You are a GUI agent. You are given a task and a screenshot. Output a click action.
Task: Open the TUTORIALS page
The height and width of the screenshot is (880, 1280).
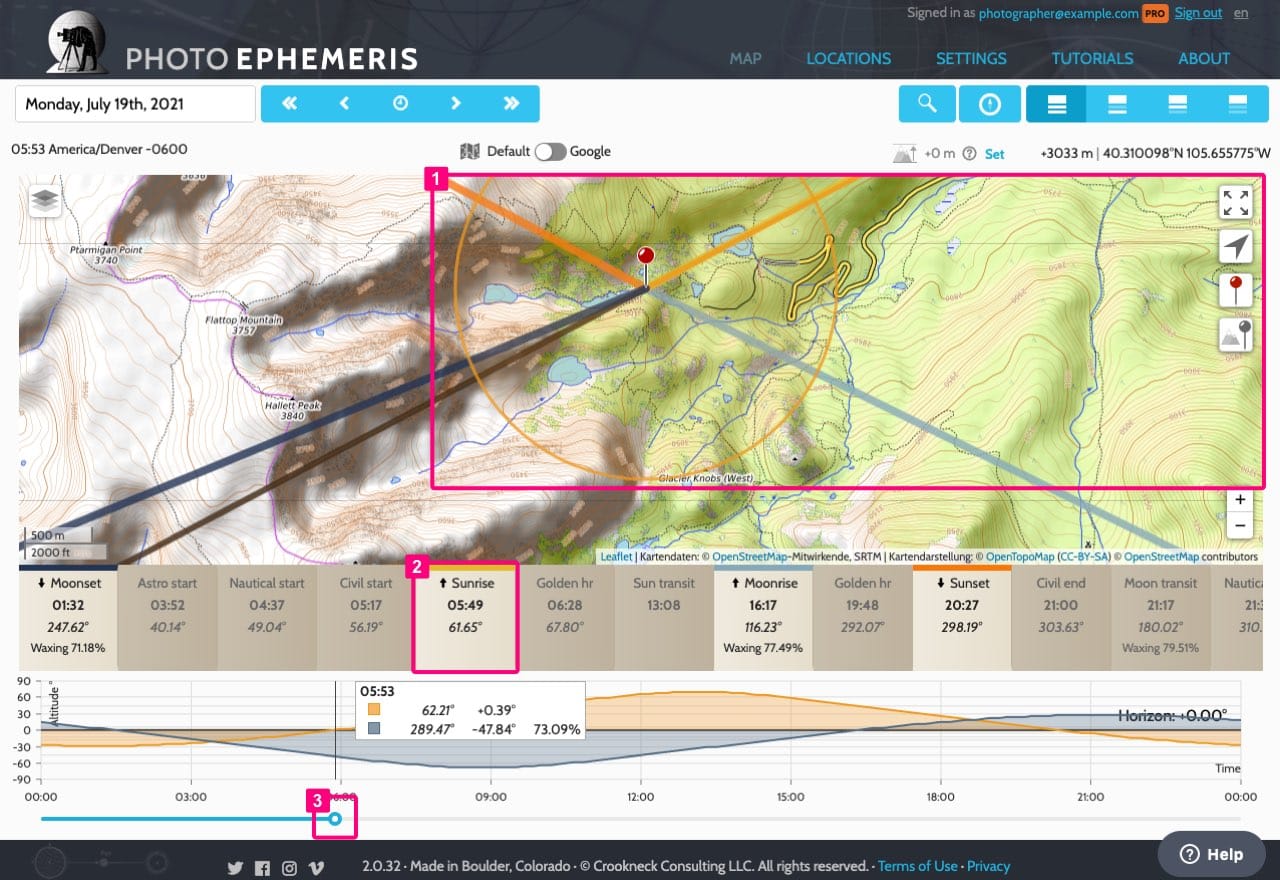pyautogui.click(x=1092, y=58)
